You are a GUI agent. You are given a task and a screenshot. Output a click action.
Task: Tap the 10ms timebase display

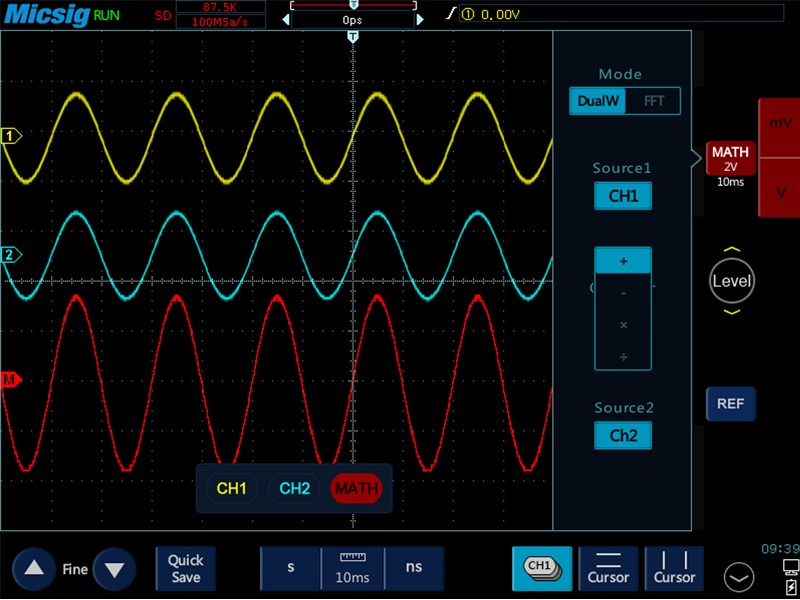tap(352, 568)
